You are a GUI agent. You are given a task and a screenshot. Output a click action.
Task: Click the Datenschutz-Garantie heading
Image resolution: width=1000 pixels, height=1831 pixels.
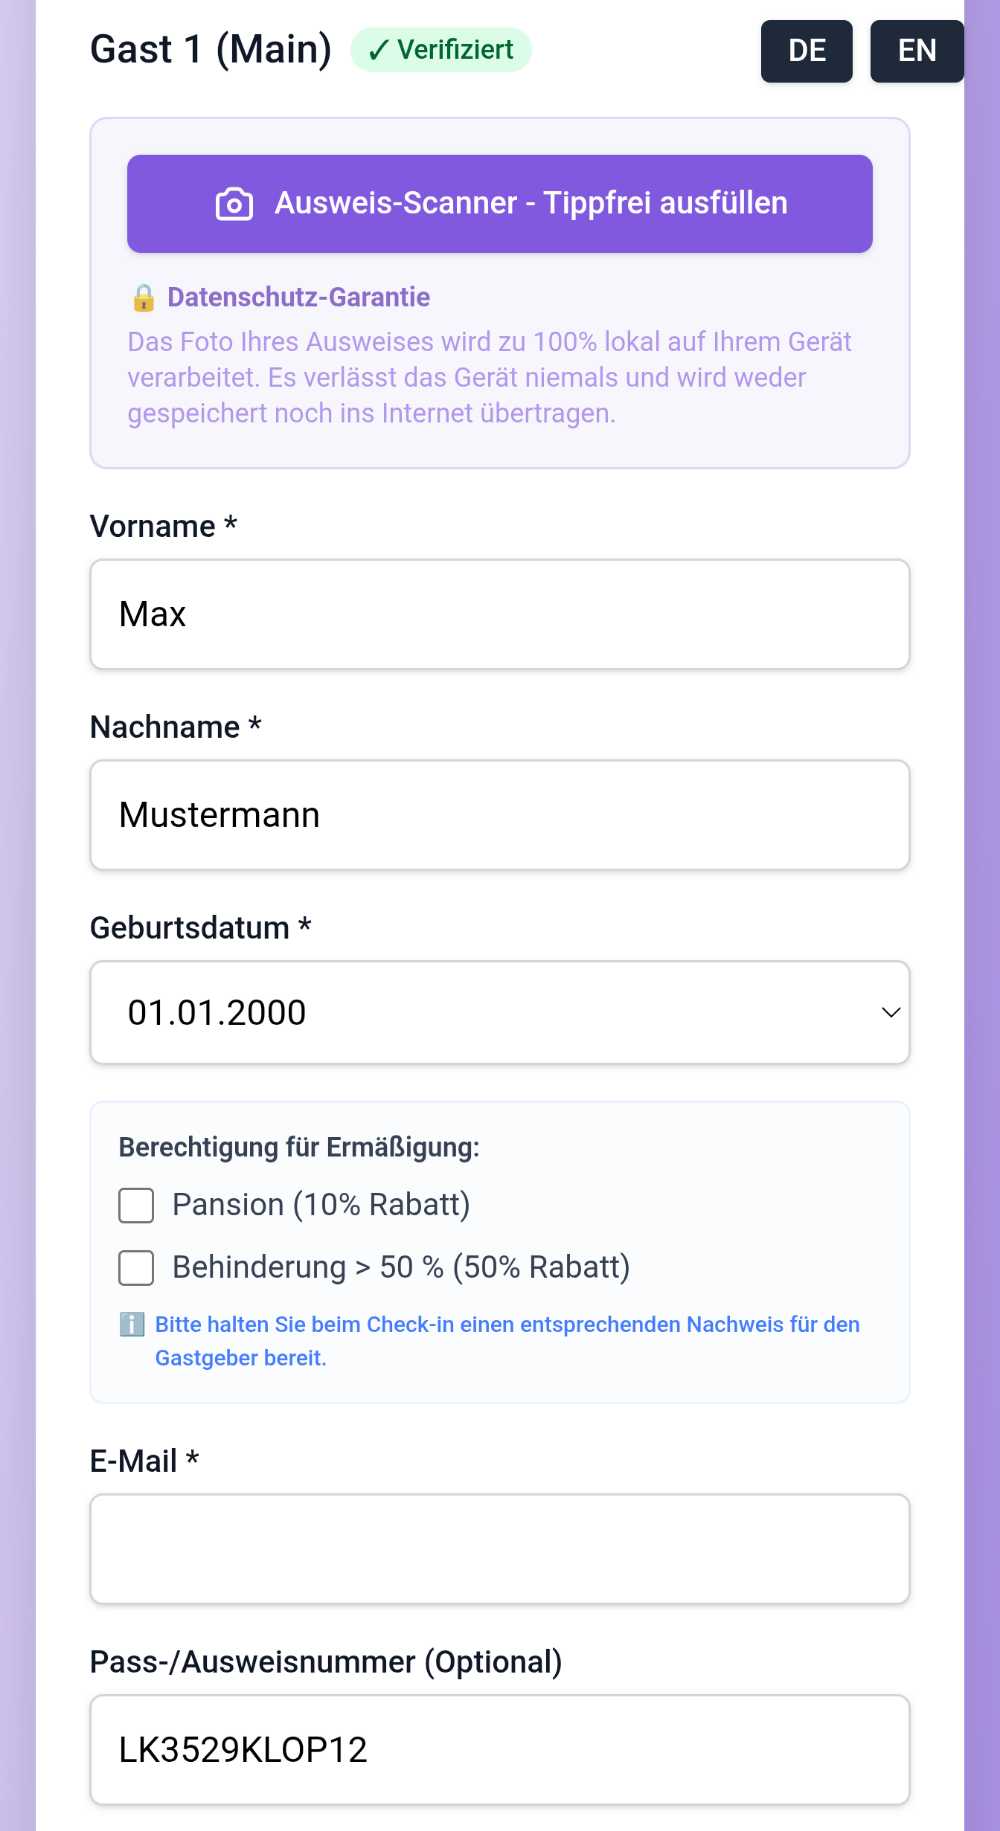coord(298,297)
